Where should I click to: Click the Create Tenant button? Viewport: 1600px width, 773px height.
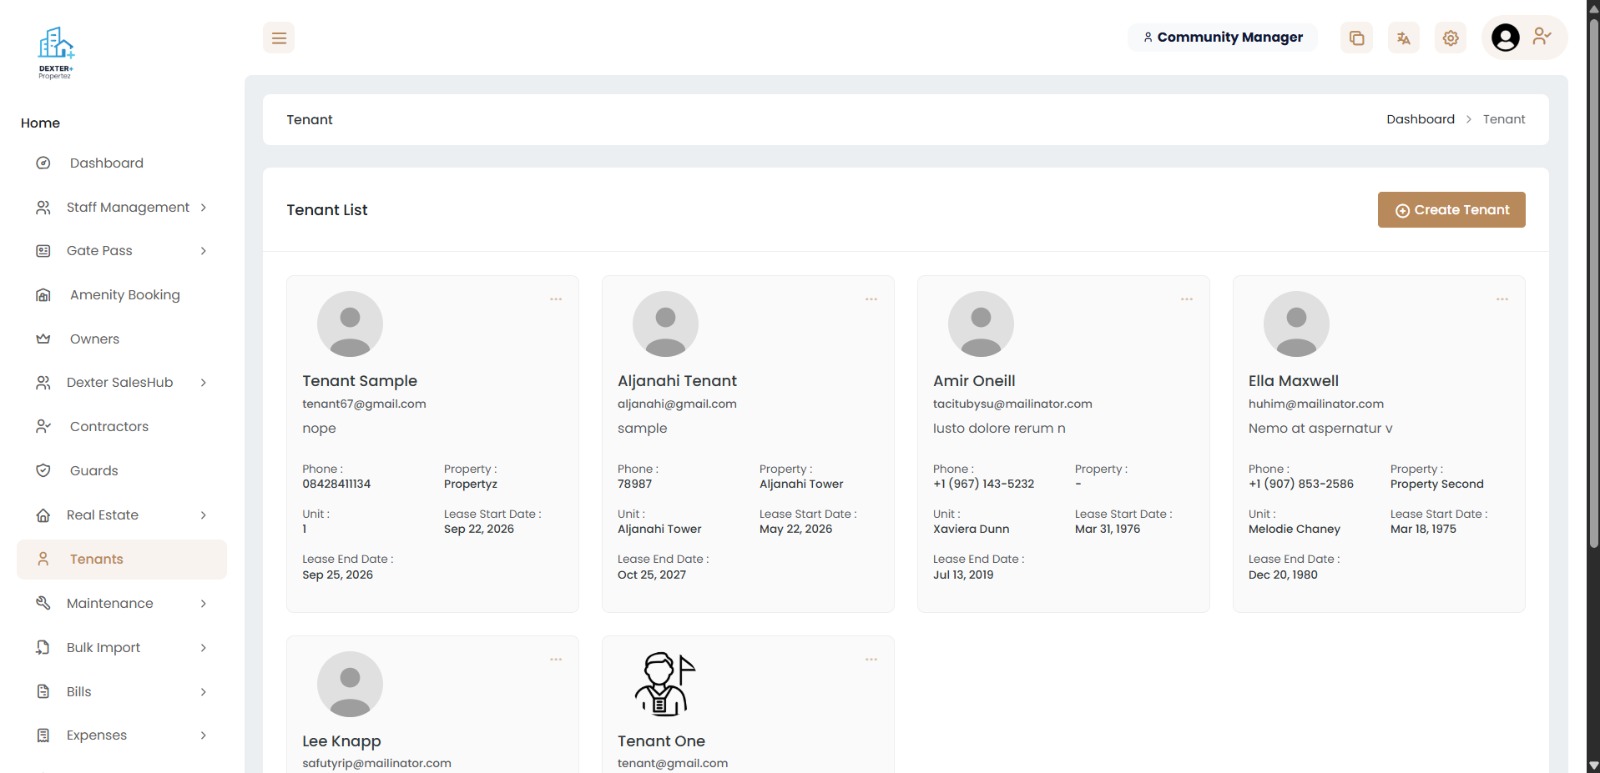point(1451,210)
